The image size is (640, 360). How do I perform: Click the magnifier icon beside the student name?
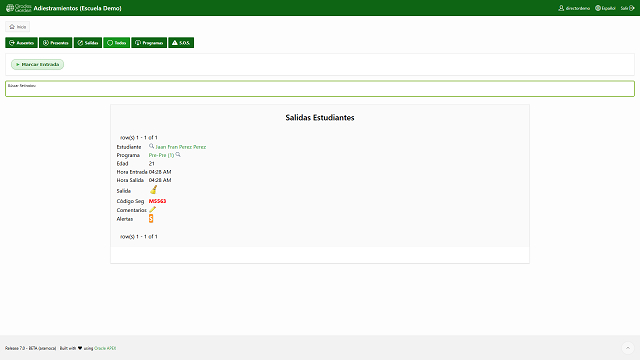pos(151,146)
